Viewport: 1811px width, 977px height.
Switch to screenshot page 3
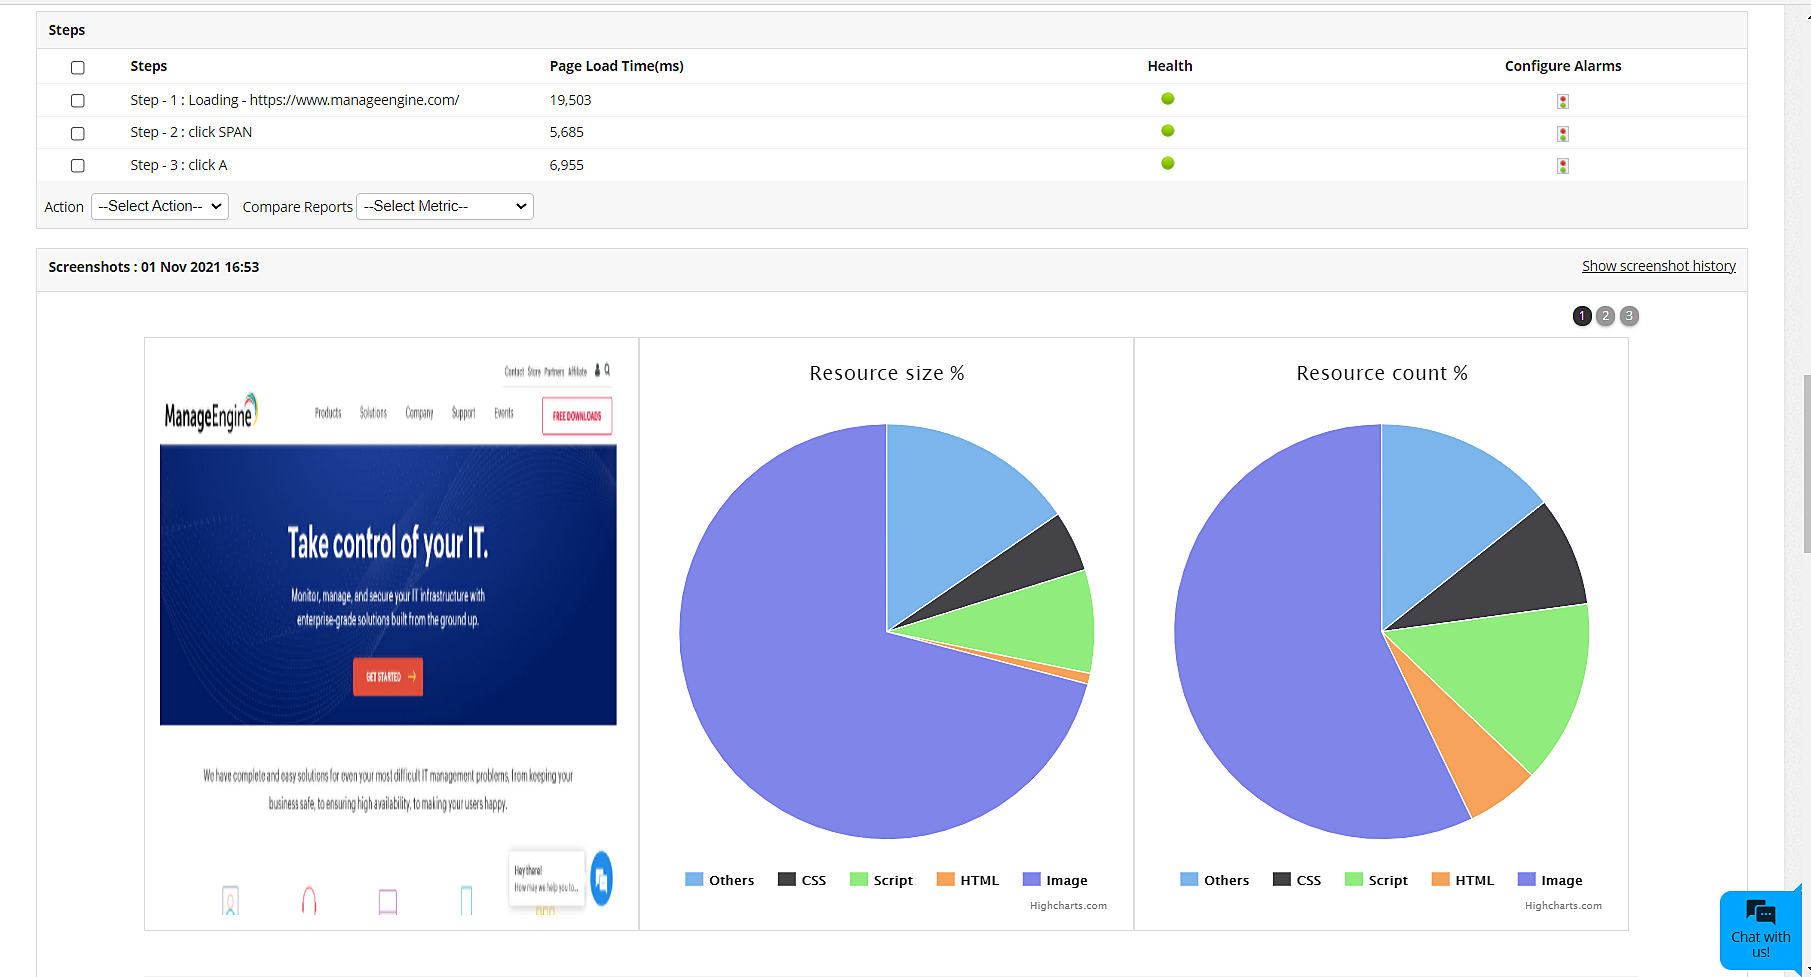(x=1629, y=316)
